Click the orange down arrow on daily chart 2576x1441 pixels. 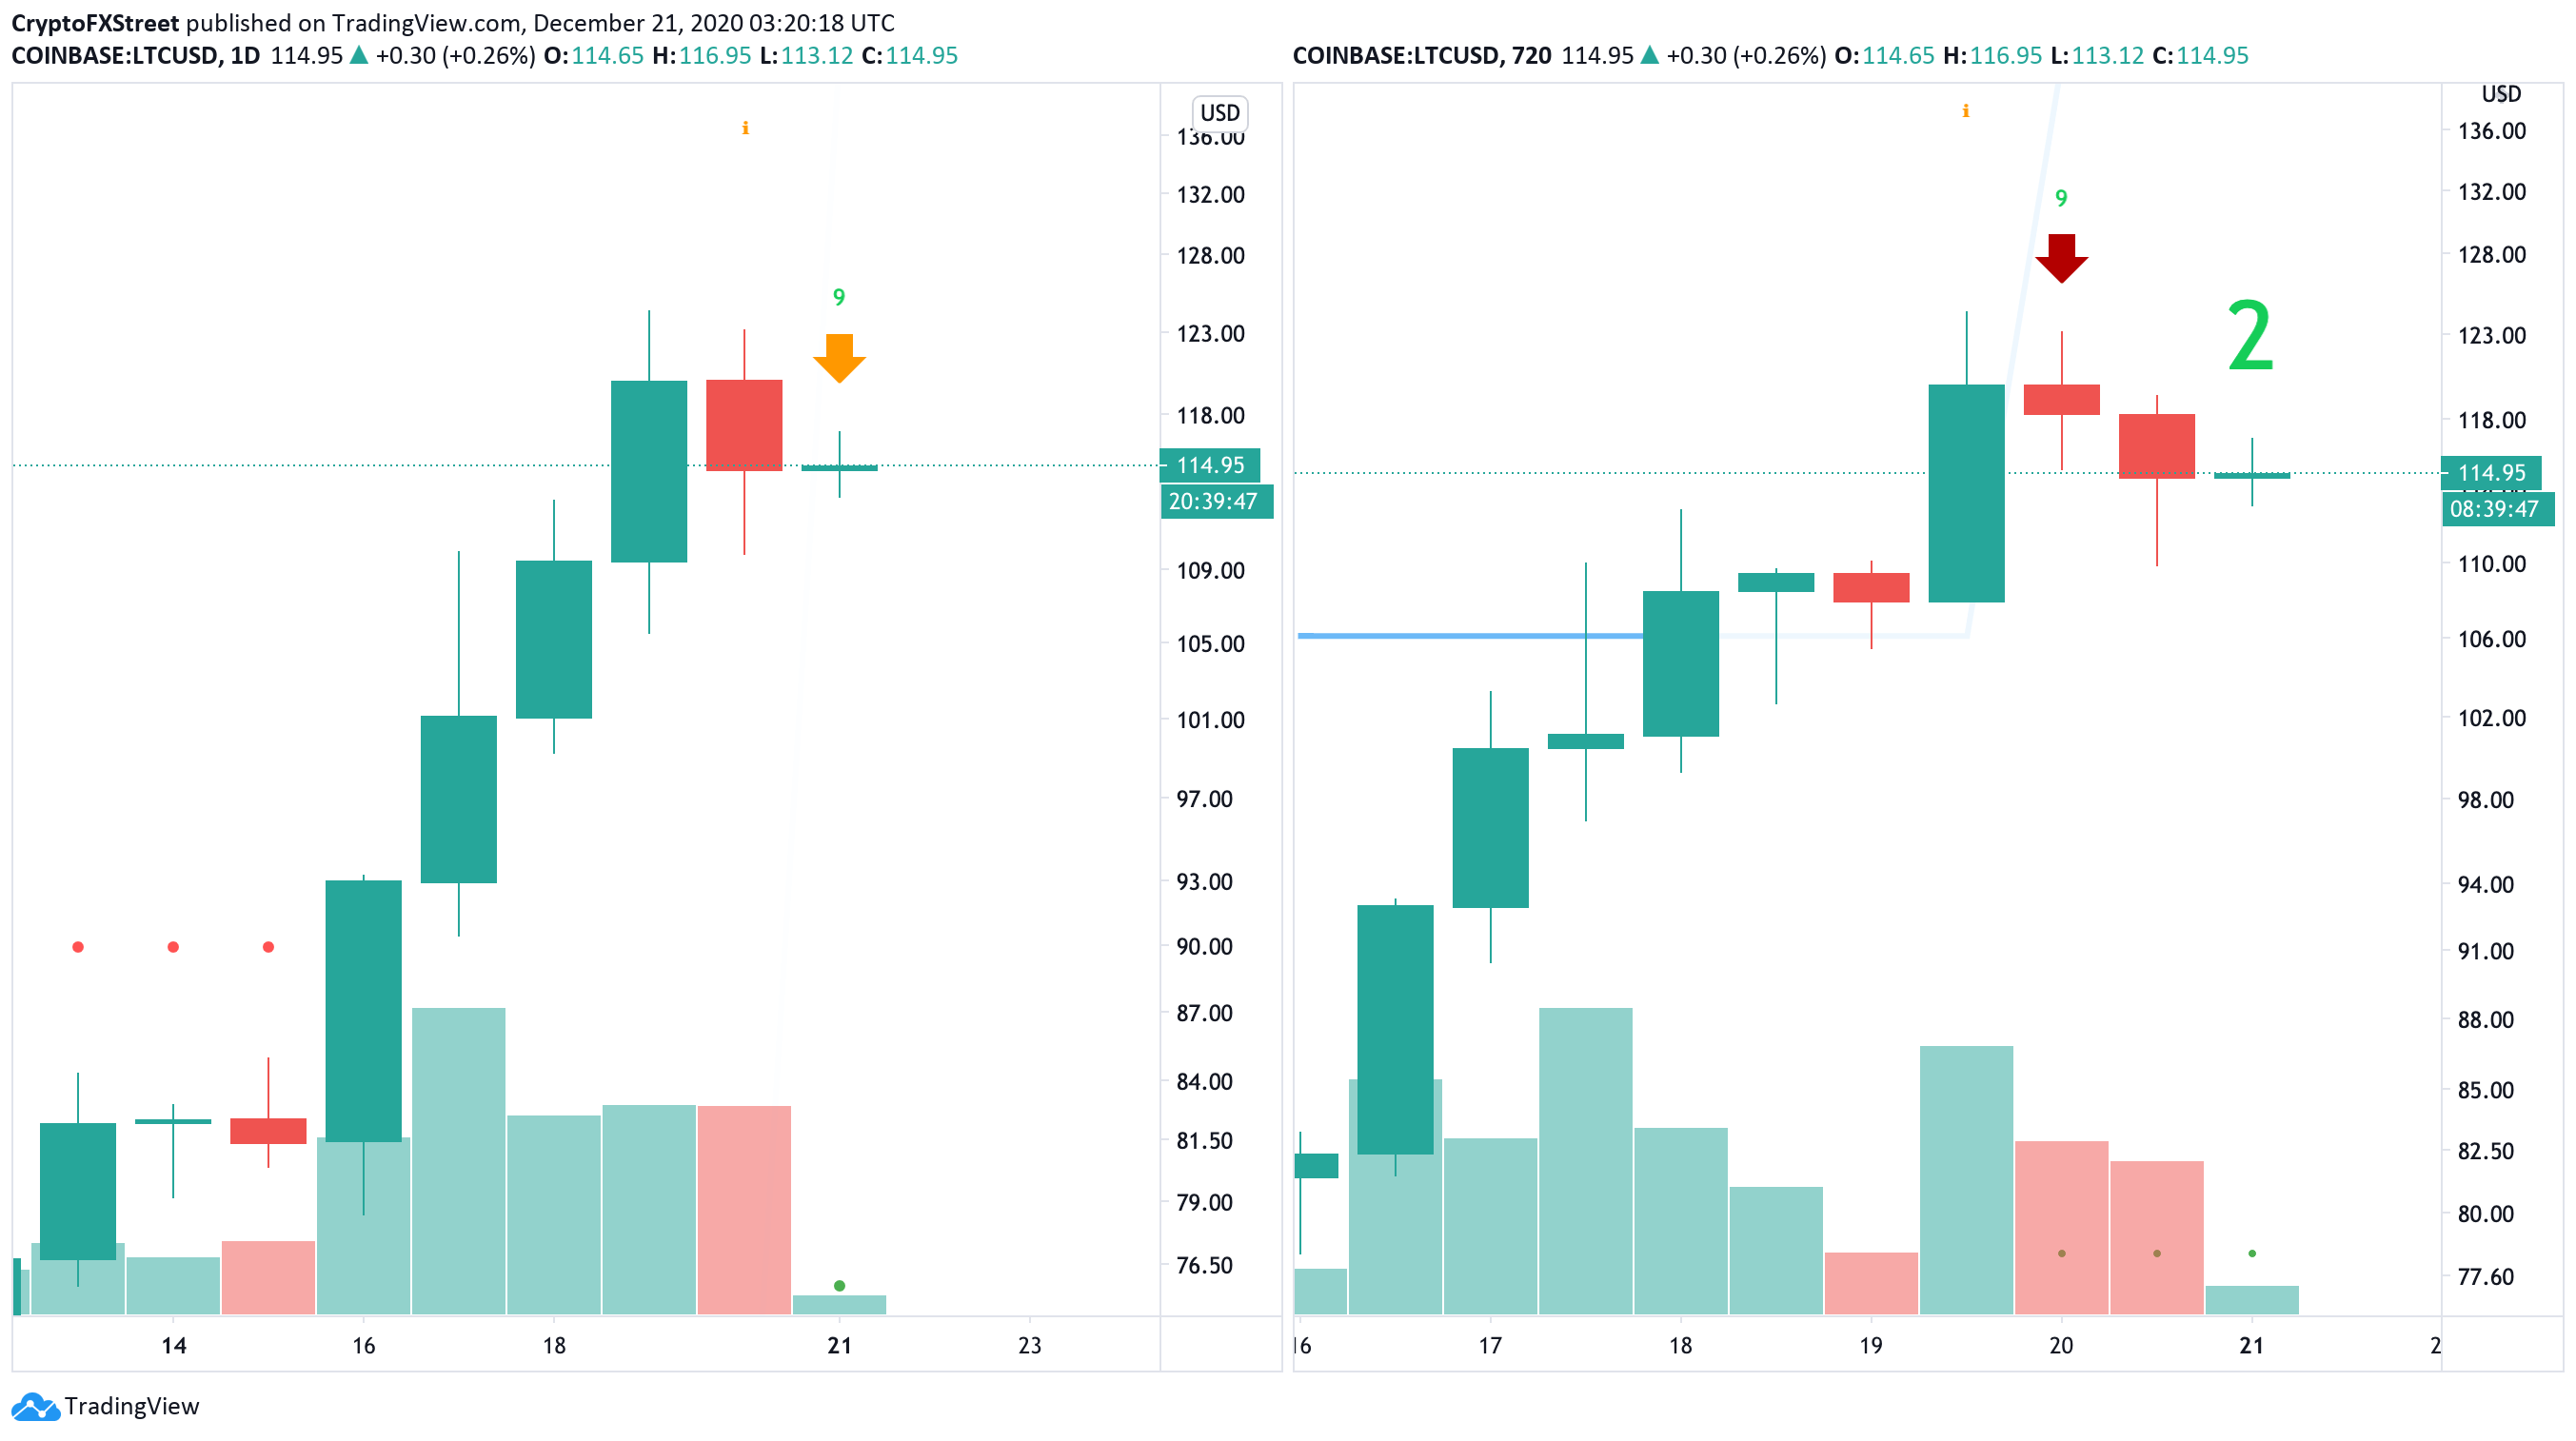pyautogui.click(x=838, y=358)
